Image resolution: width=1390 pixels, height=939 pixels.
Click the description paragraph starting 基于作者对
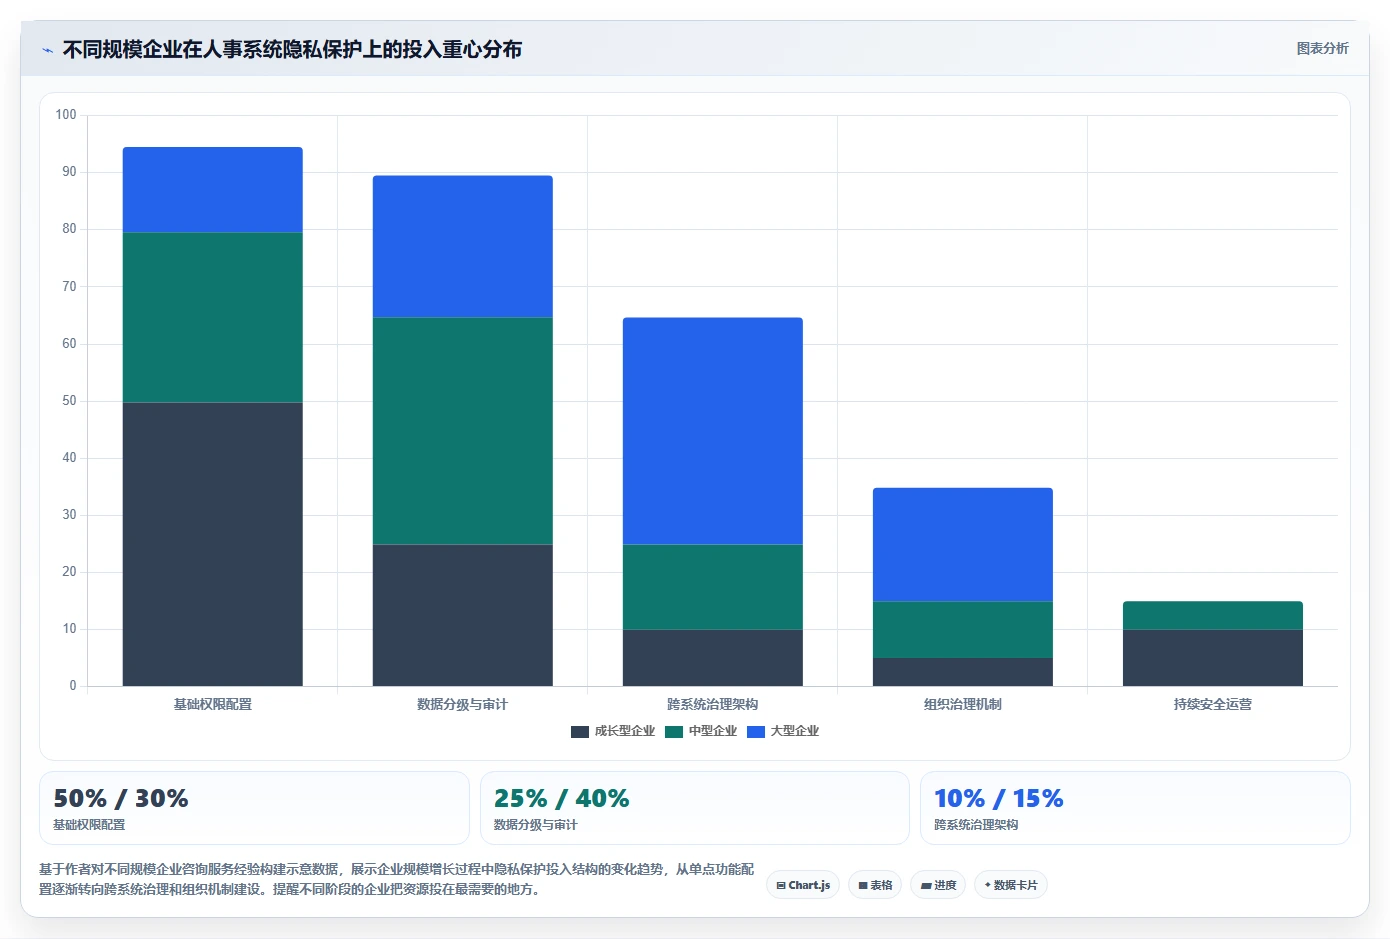(x=397, y=879)
